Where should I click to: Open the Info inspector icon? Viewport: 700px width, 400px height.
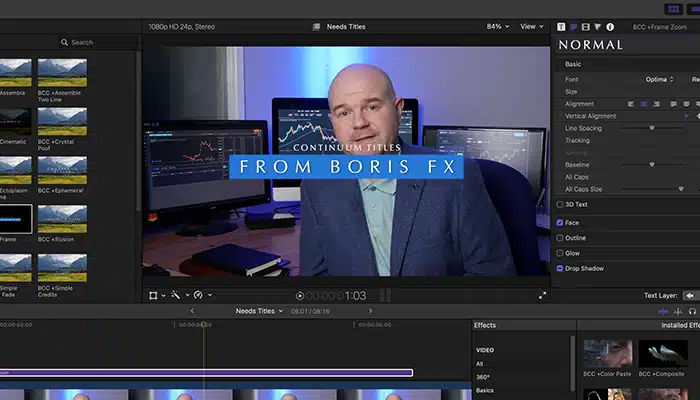click(610, 27)
